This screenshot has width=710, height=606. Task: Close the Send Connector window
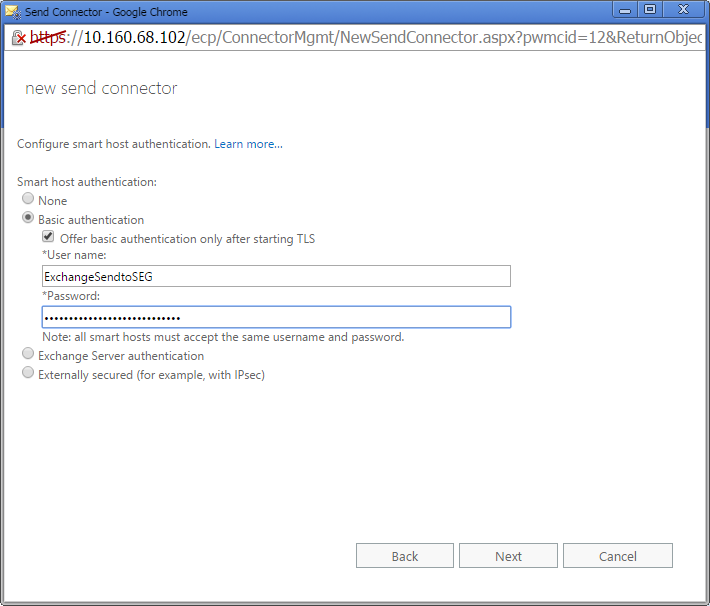point(683,10)
